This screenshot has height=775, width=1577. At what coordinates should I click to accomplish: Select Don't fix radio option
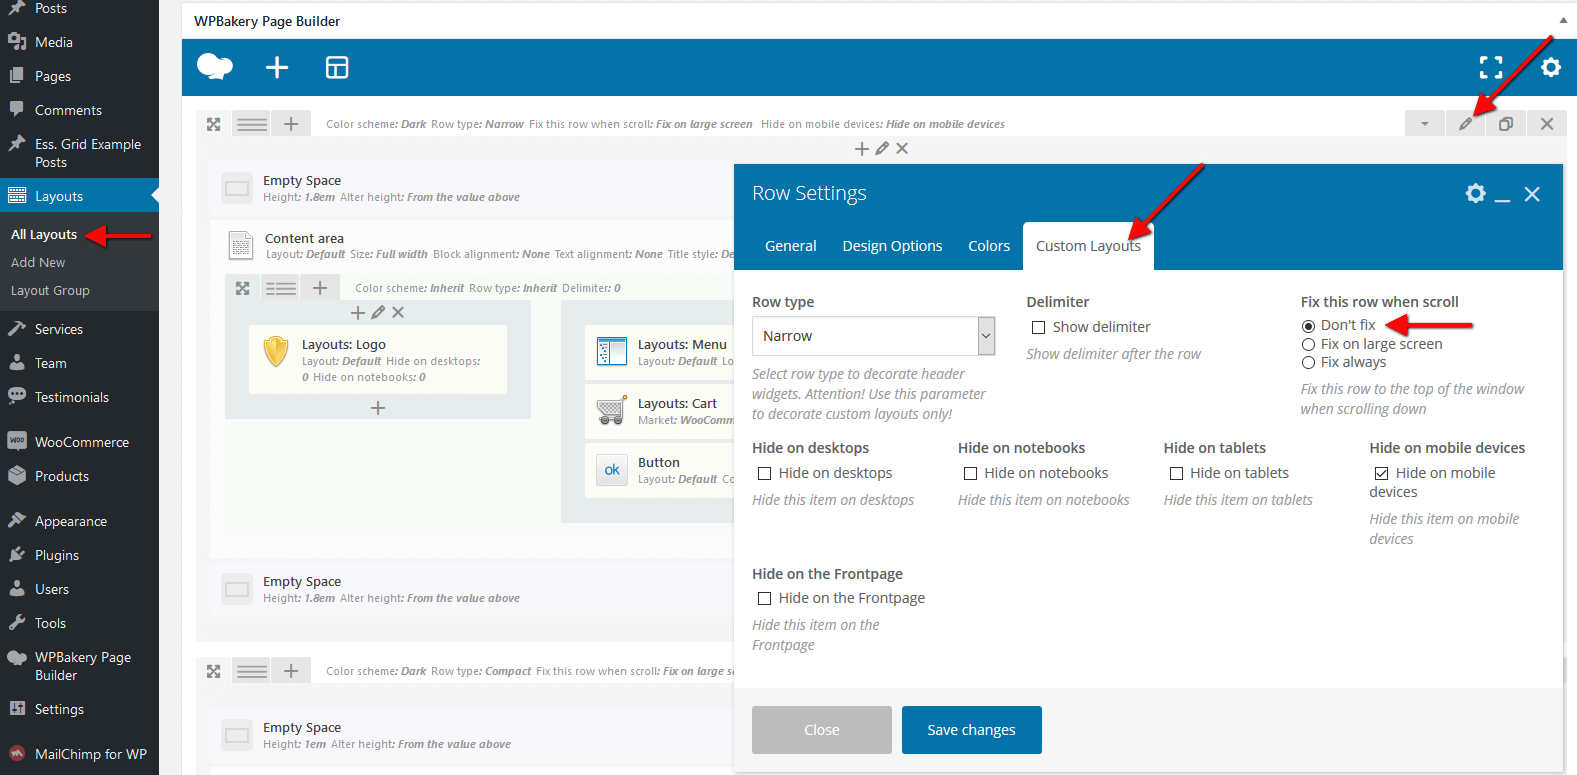(x=1308, y=326)
